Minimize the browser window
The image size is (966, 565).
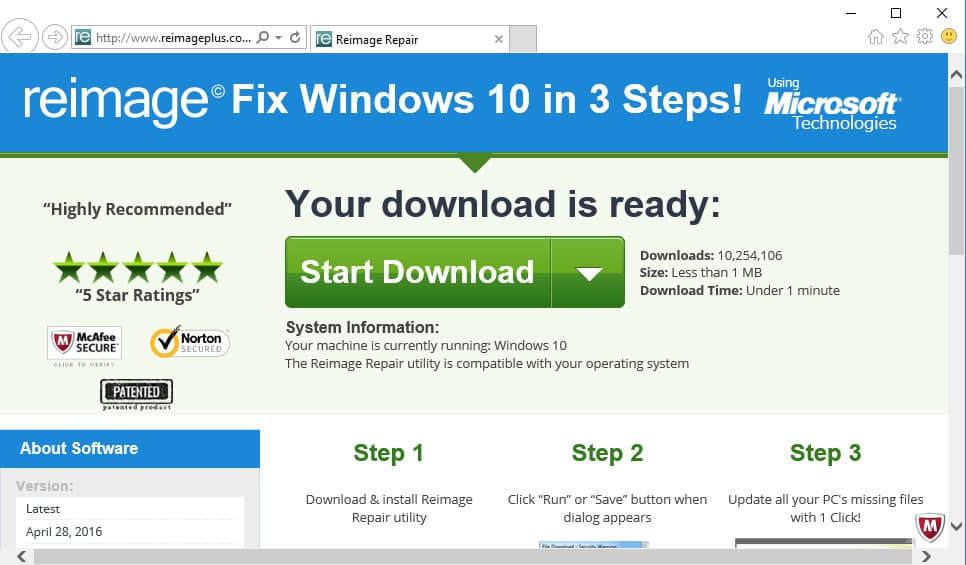[x=851, y=13]
